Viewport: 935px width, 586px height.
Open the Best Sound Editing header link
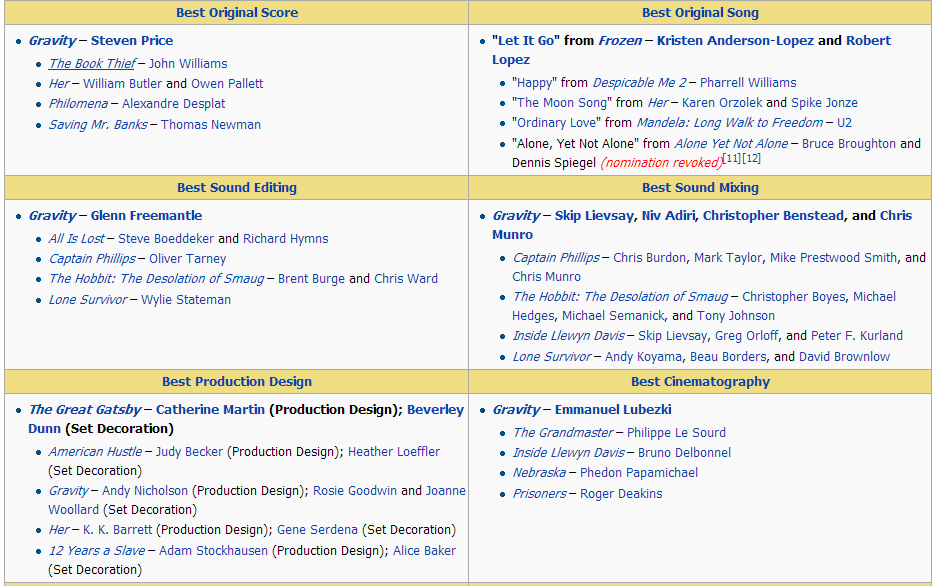pyautogui.click(x=237, y=188)
